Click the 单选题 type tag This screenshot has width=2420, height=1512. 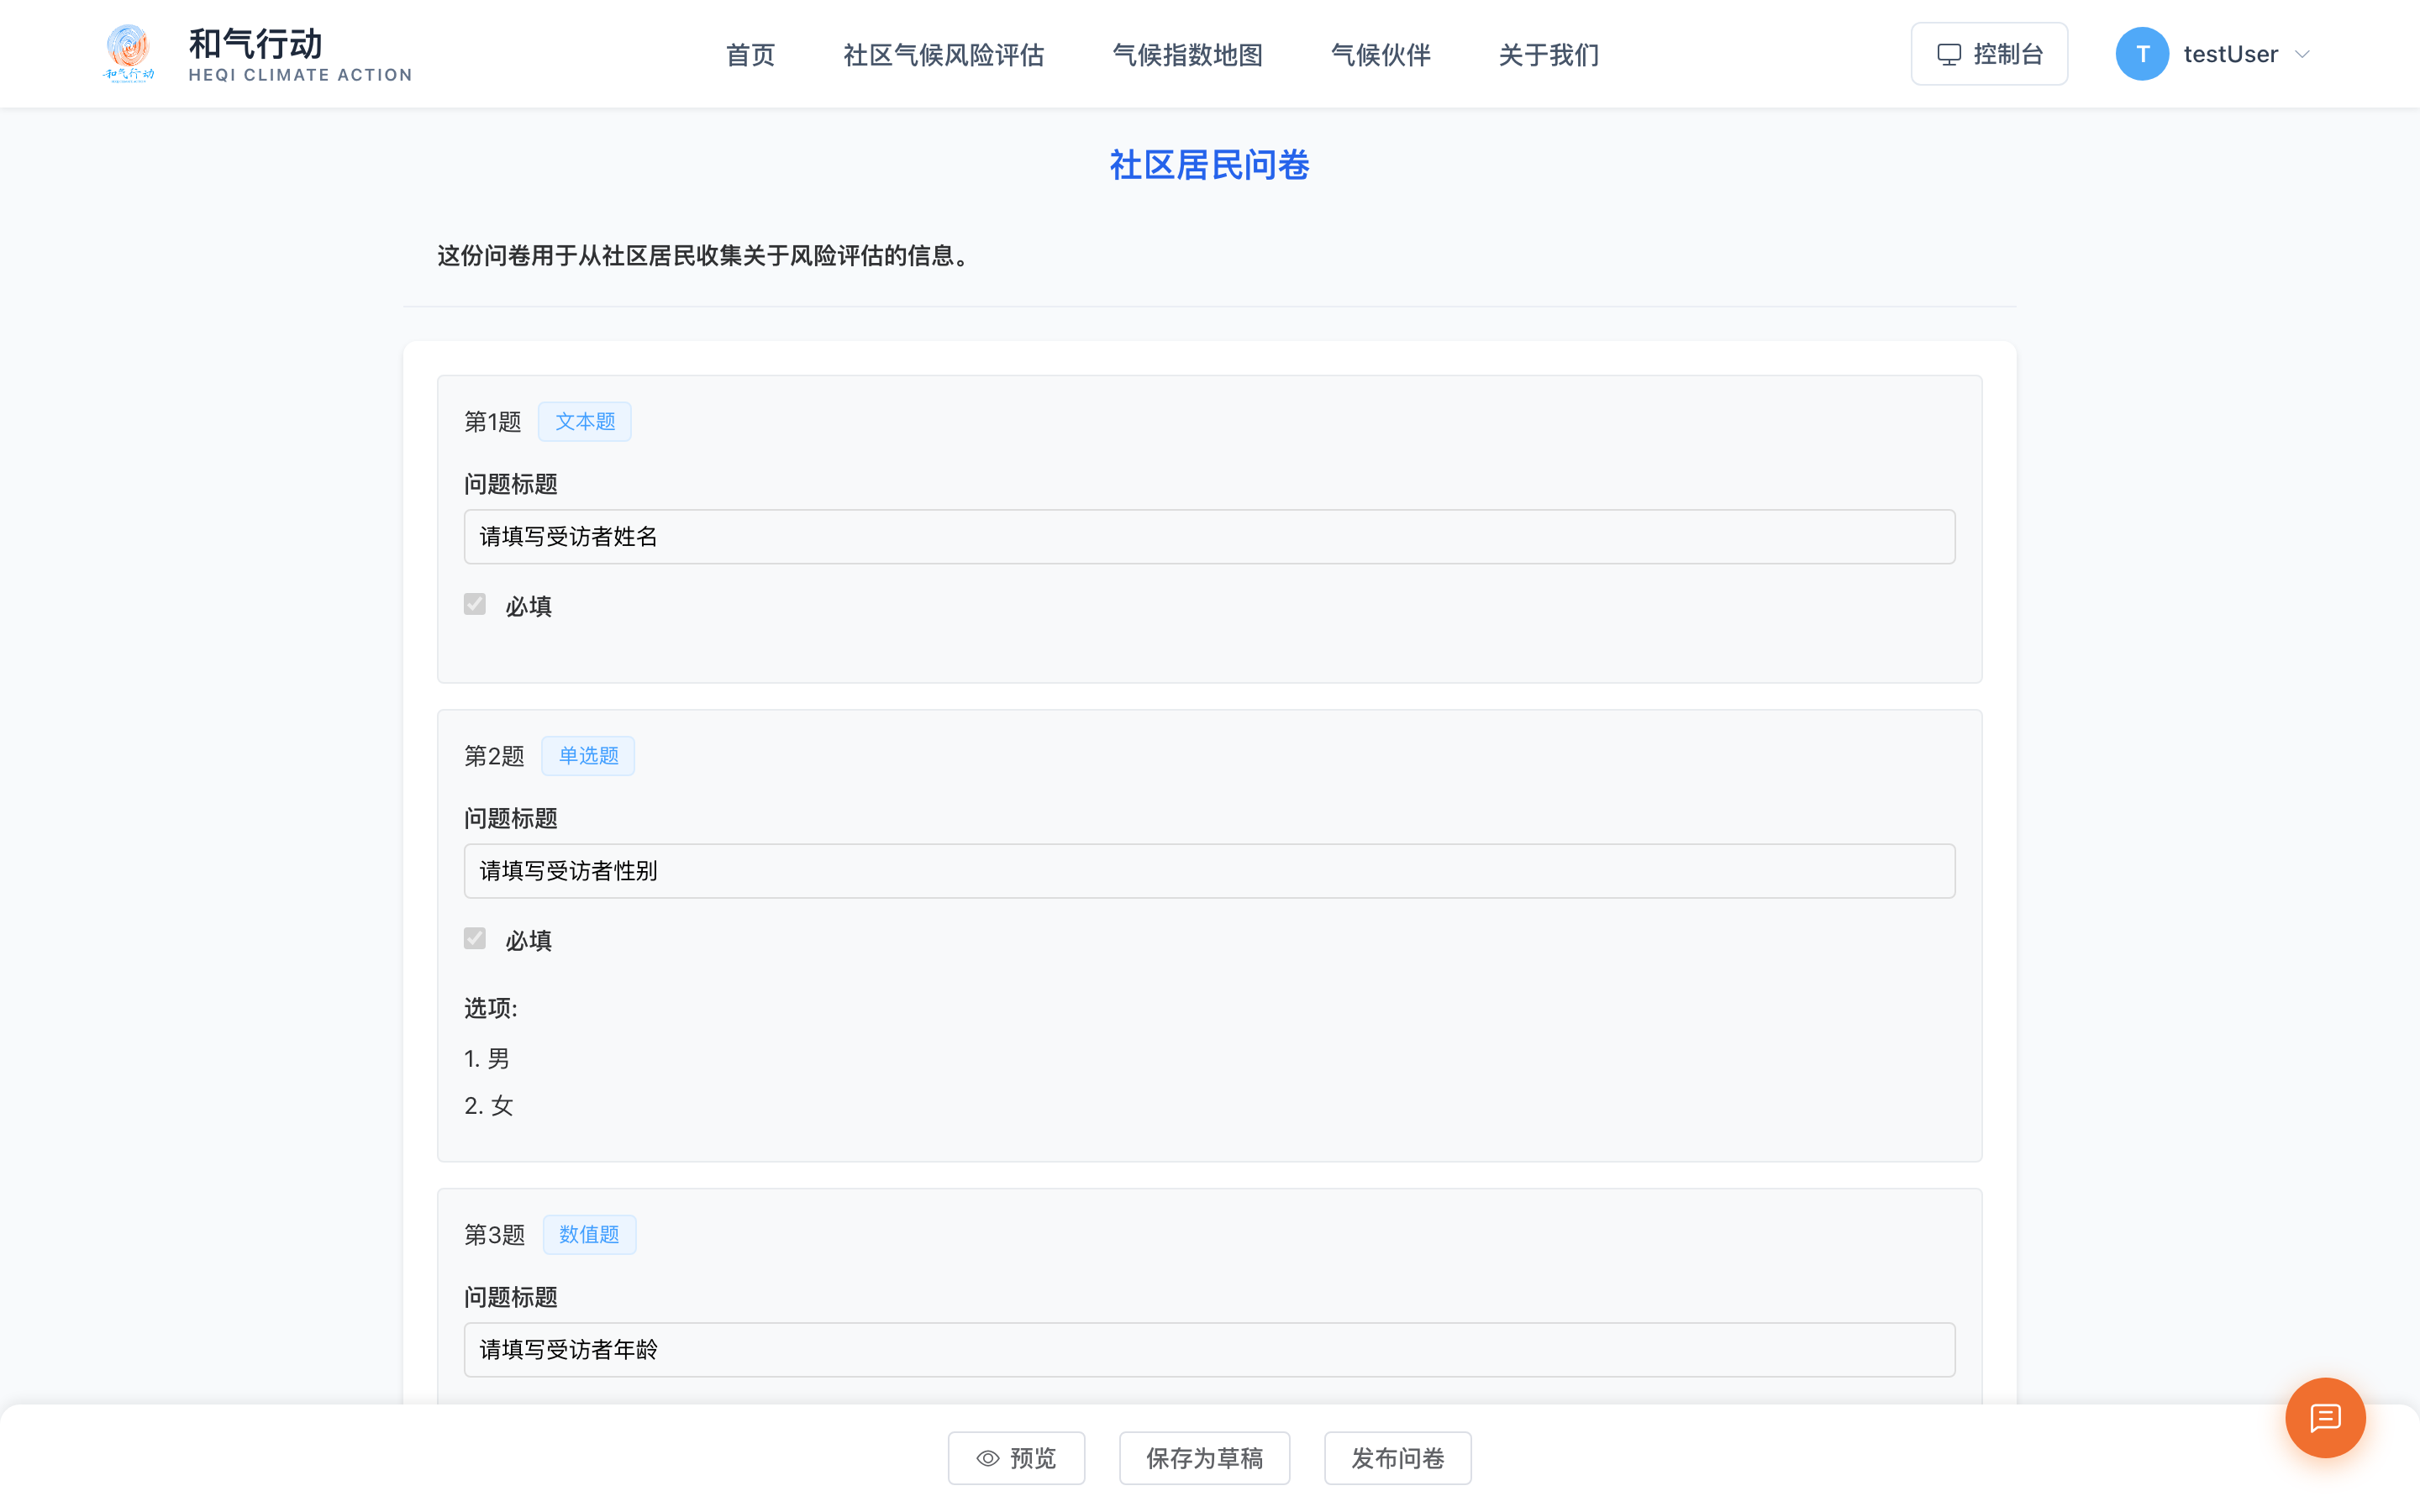click(x=588, y=755)
